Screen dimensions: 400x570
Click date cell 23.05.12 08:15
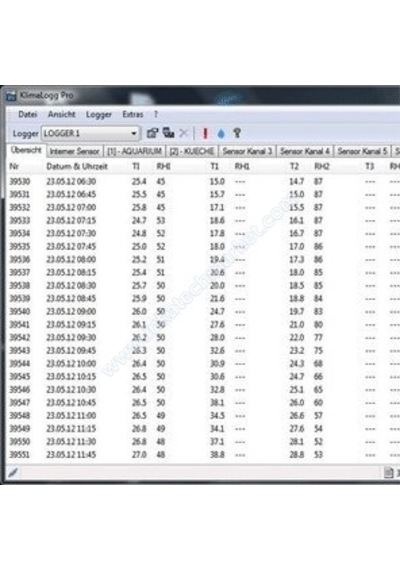(71, 273)
